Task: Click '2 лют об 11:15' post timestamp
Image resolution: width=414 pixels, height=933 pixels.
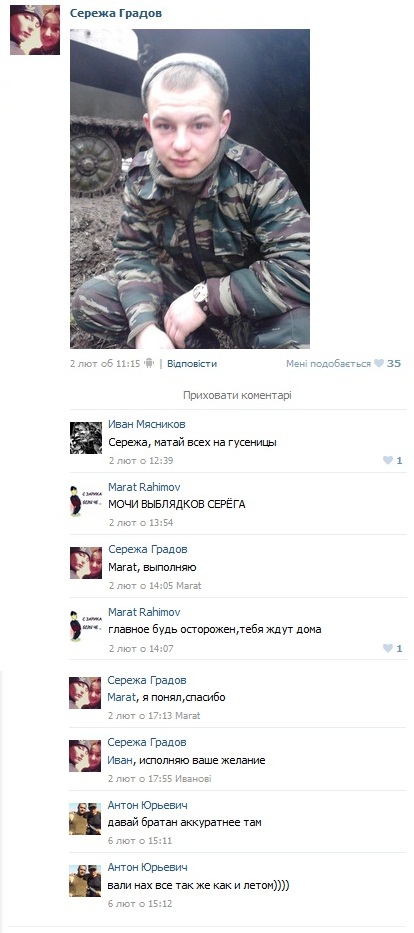Action: 105,364
